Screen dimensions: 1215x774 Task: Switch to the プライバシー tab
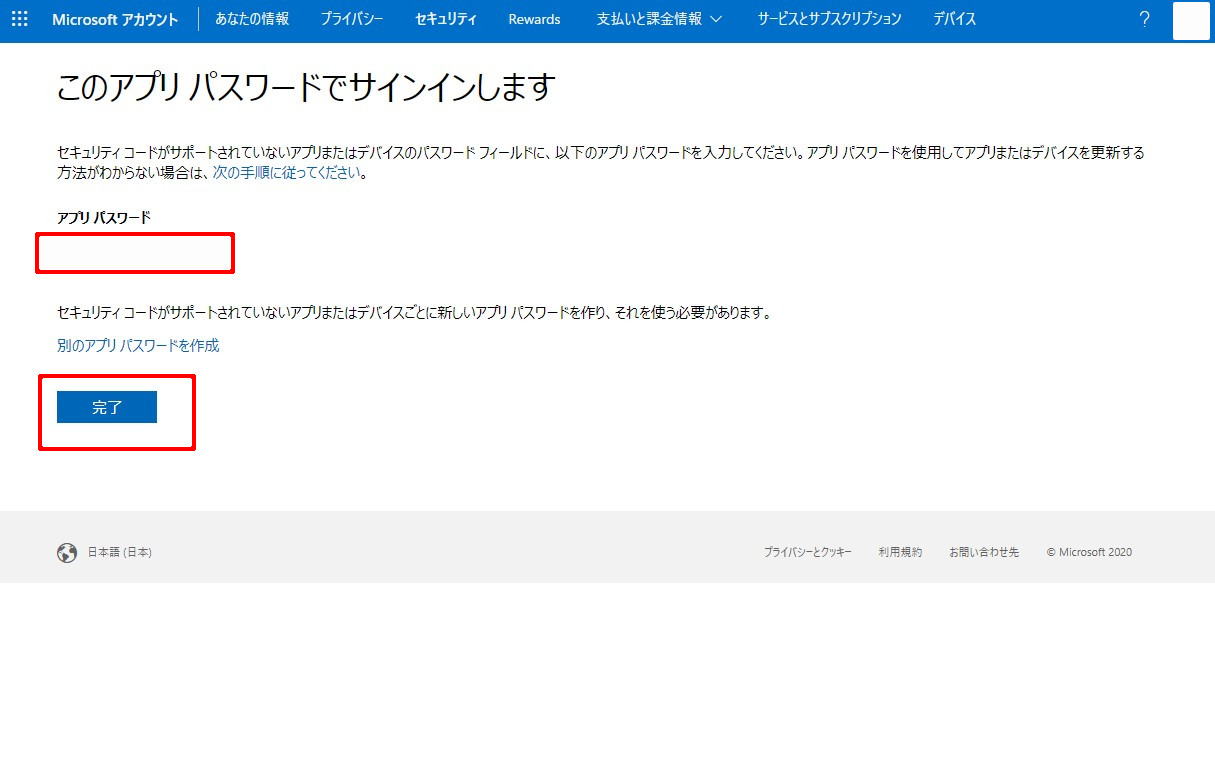[x=352, y=19]
